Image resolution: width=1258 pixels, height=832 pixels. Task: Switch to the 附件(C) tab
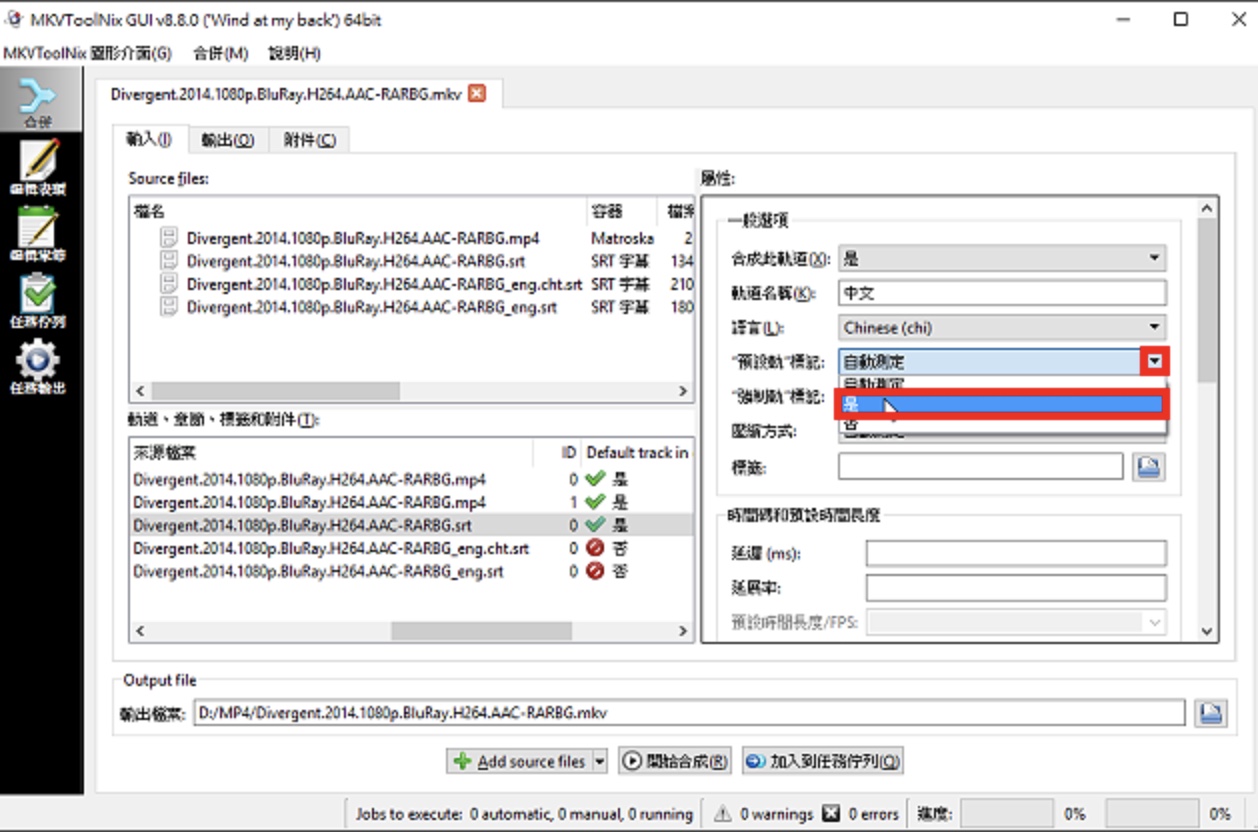click(309, 140)
